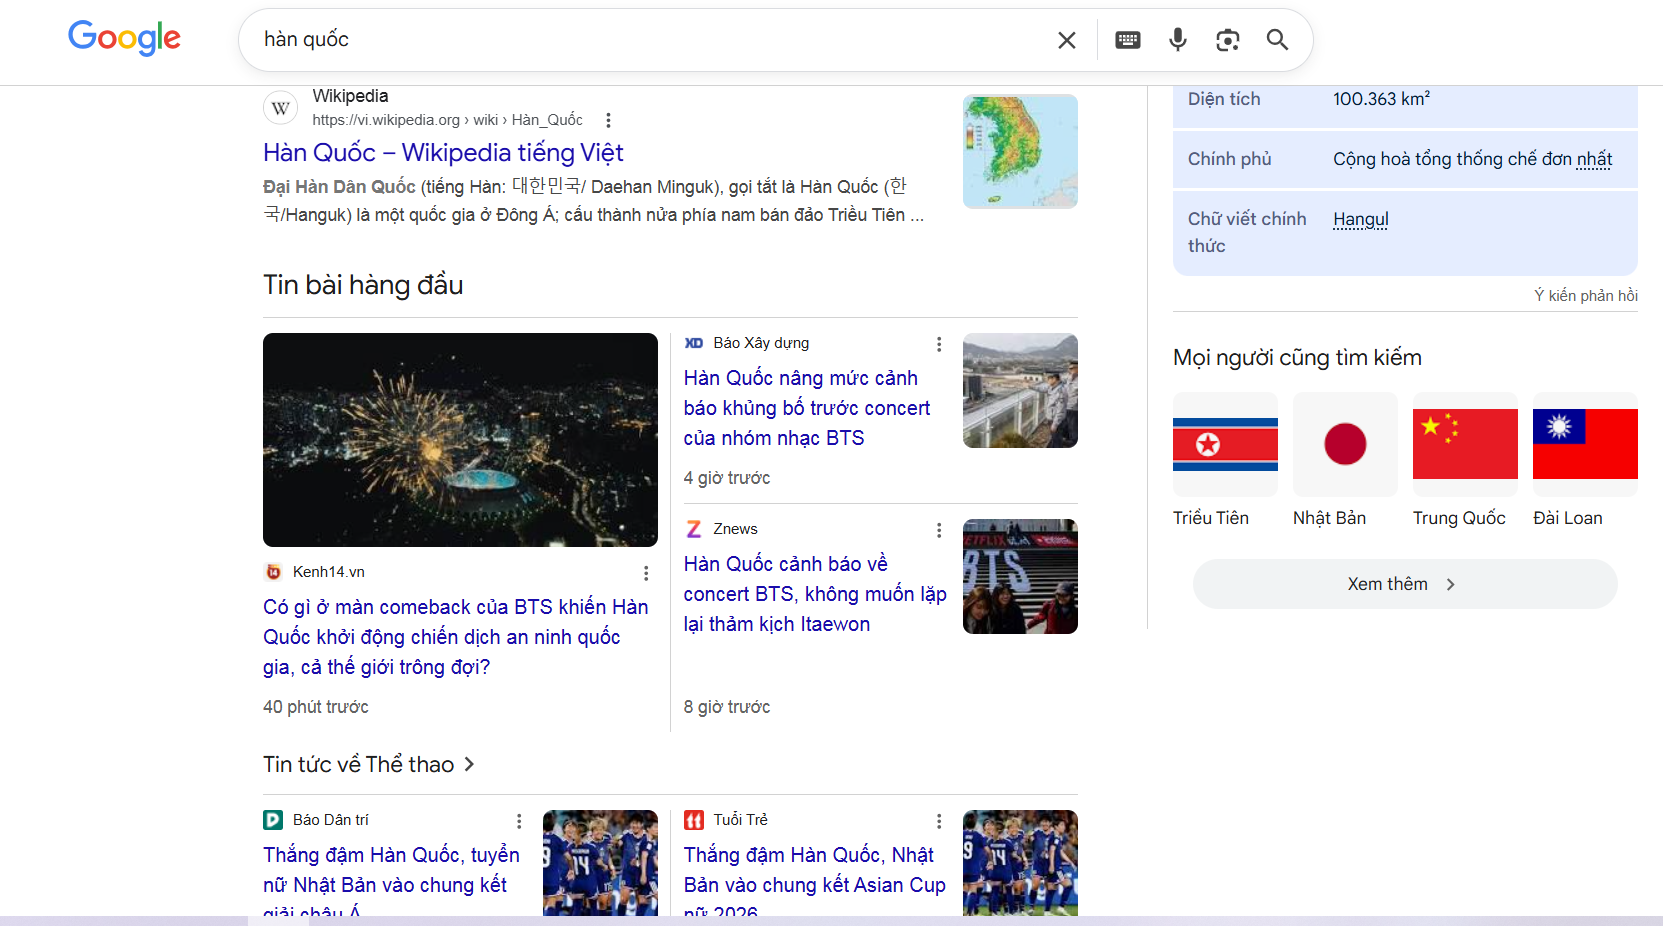Click the Znews favicon next to the BTS article
Image resolution: width=1663 pixels, height=926 pixels.
click(x=694, y=528)
